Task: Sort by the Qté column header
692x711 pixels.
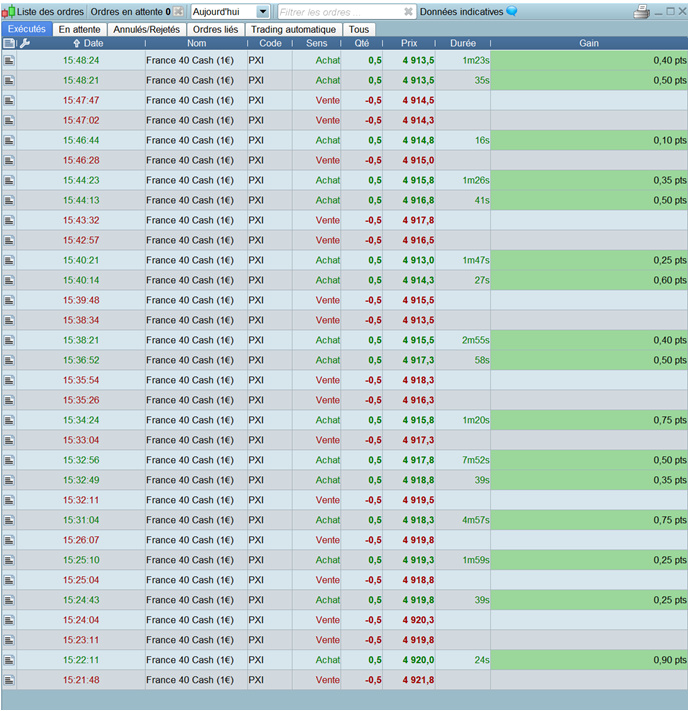Action: point(362,43)
